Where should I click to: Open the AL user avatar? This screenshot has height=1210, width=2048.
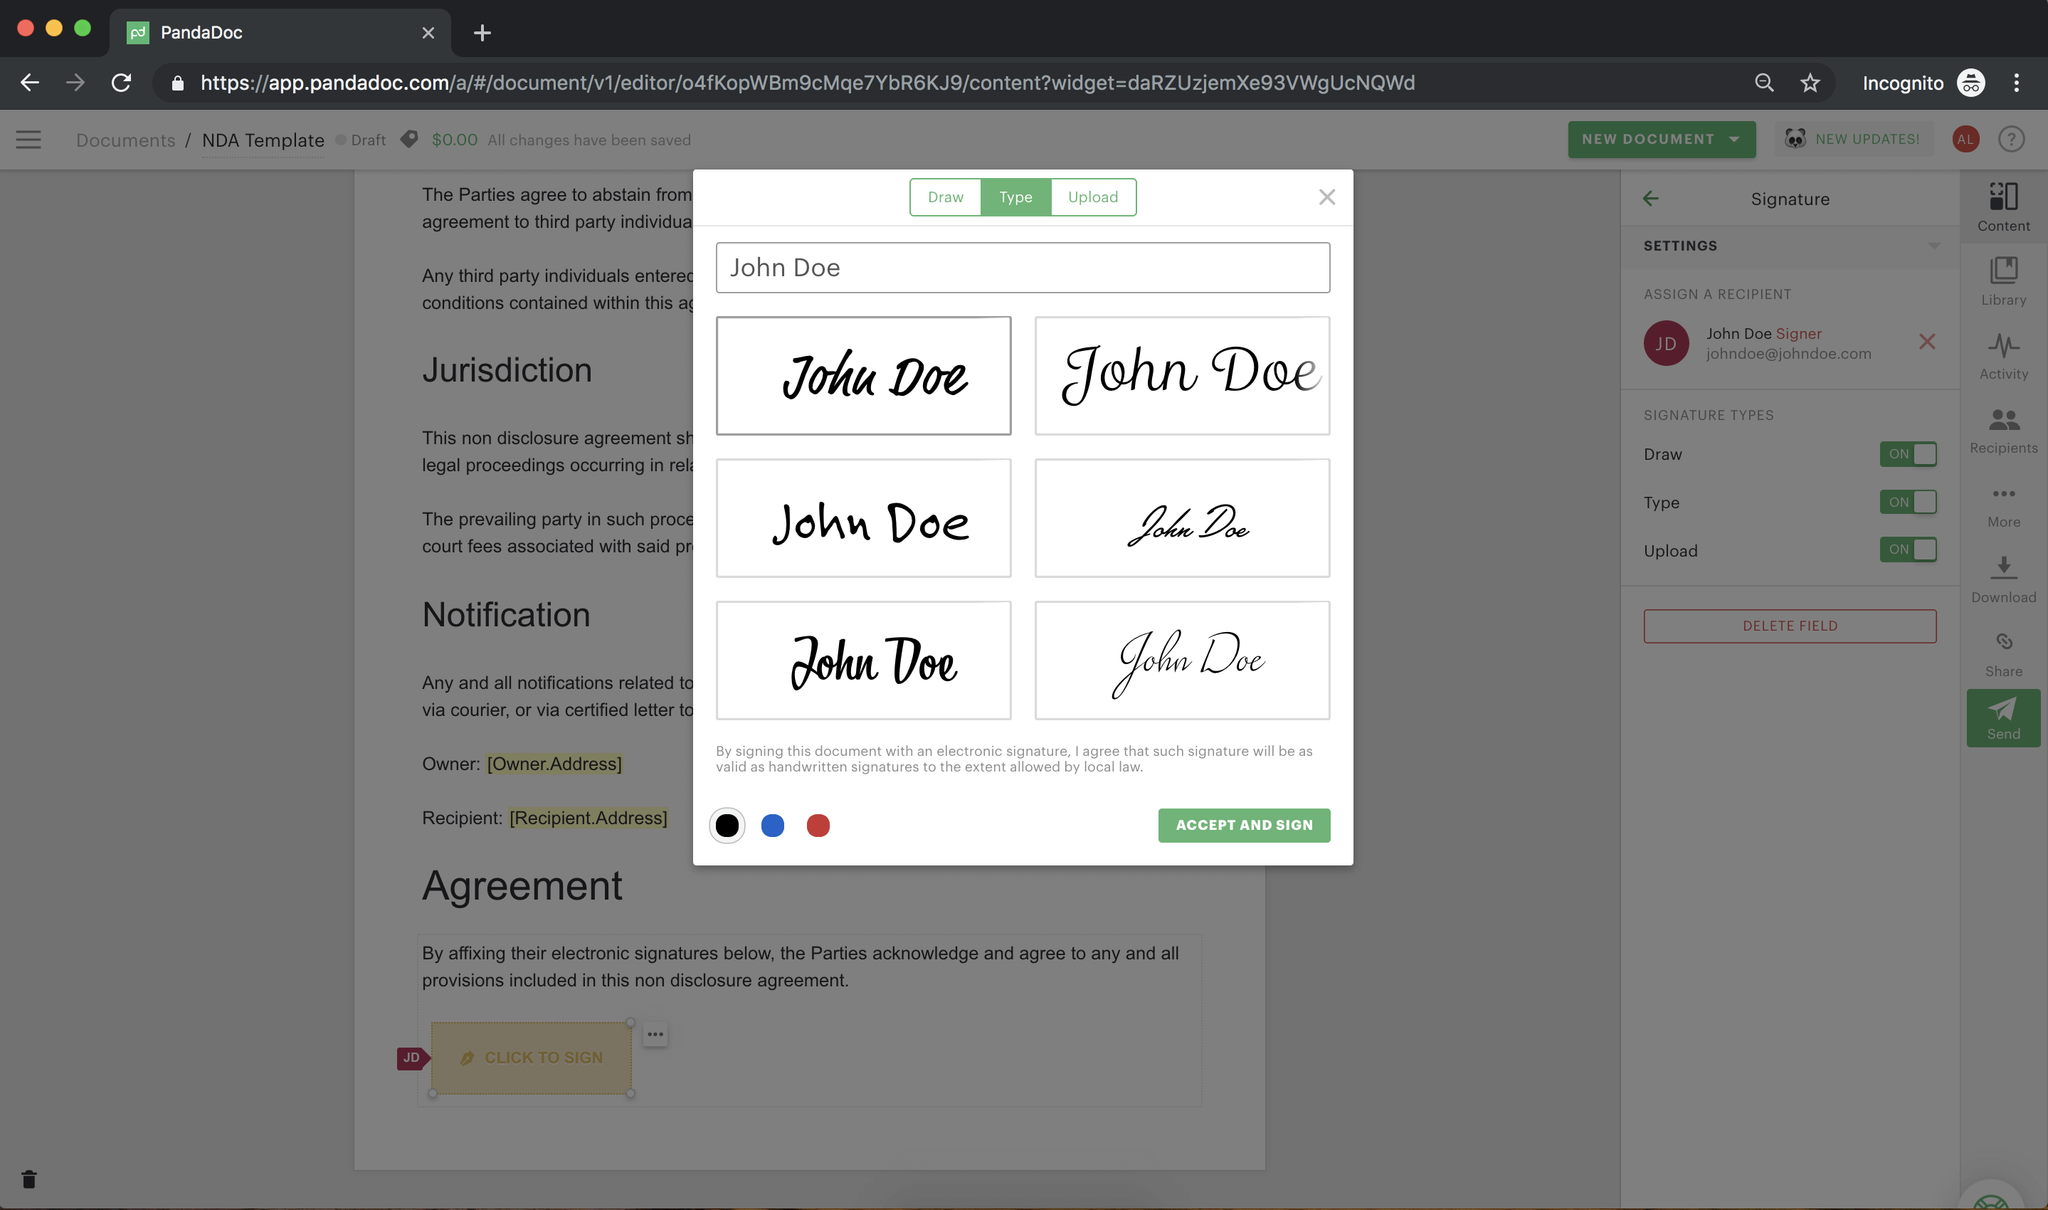[1965, 139]
